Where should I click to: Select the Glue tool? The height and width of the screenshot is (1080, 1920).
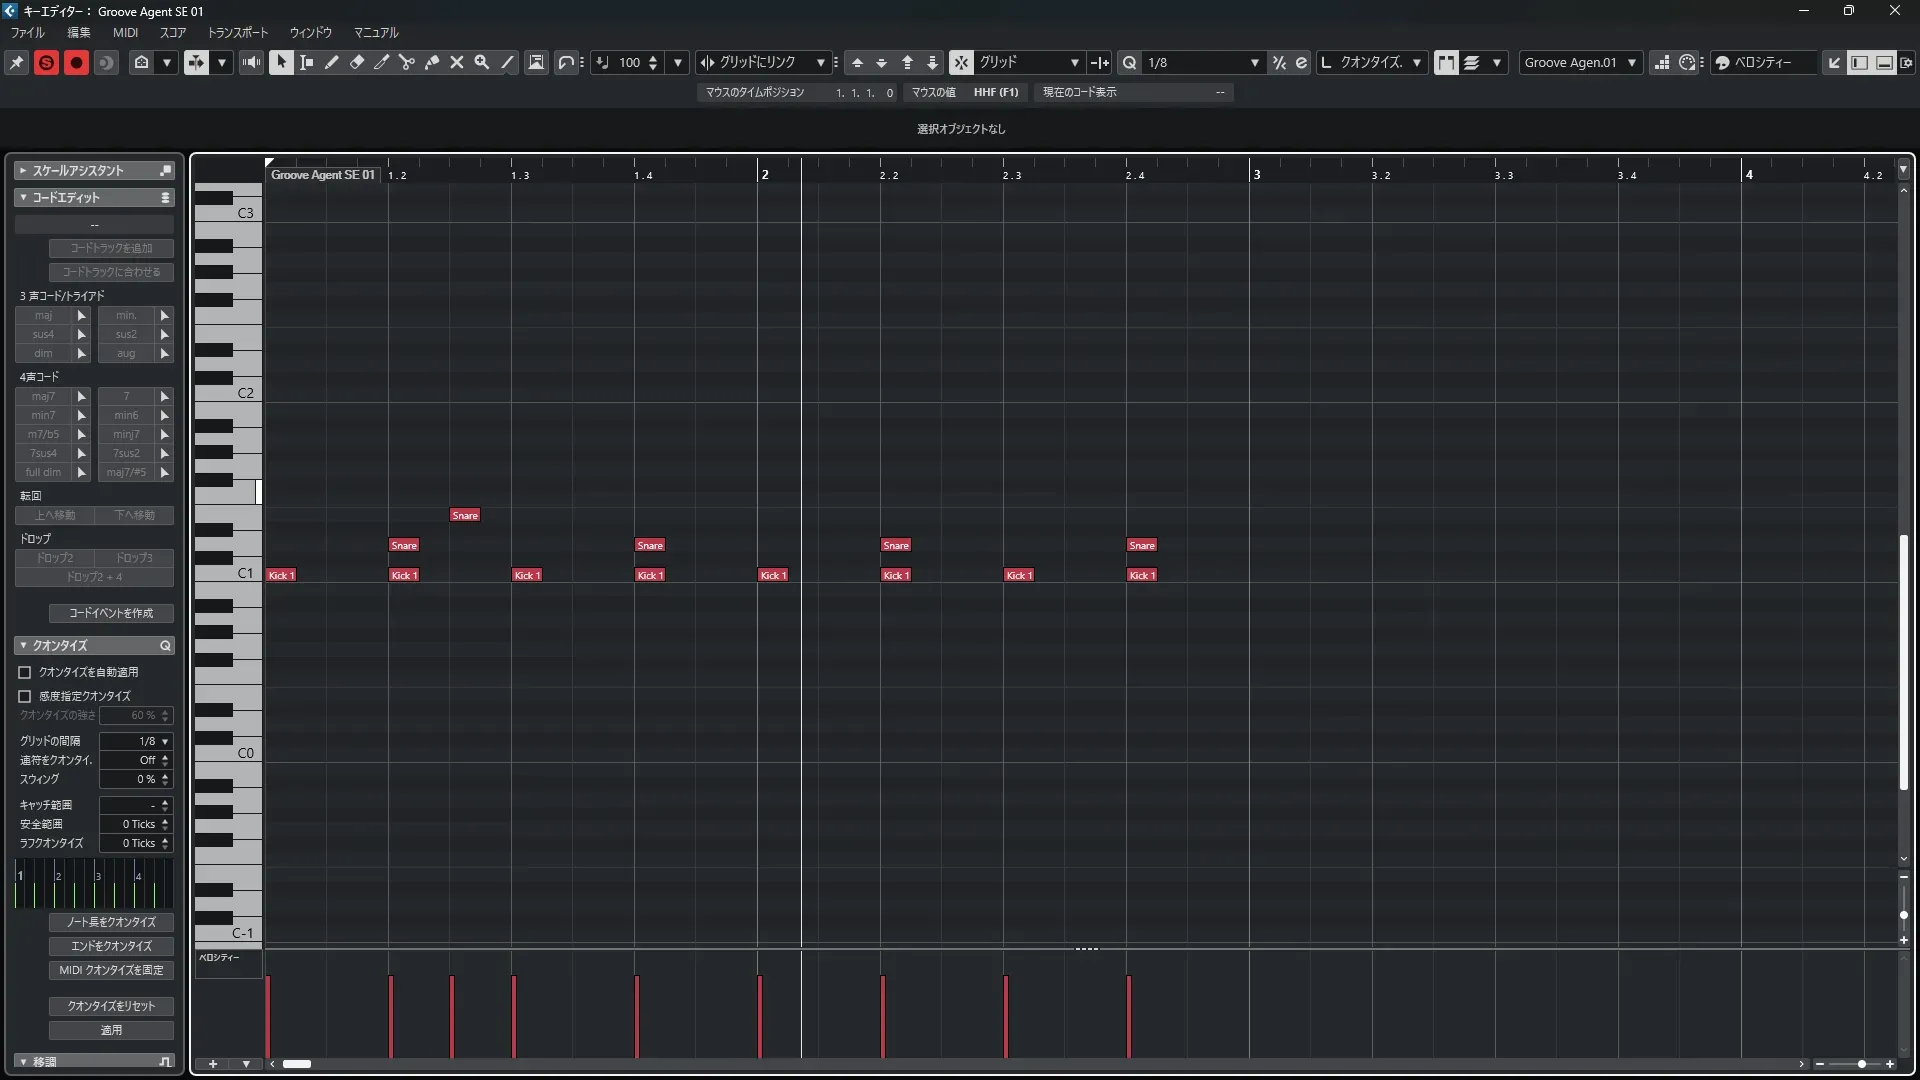432,62
